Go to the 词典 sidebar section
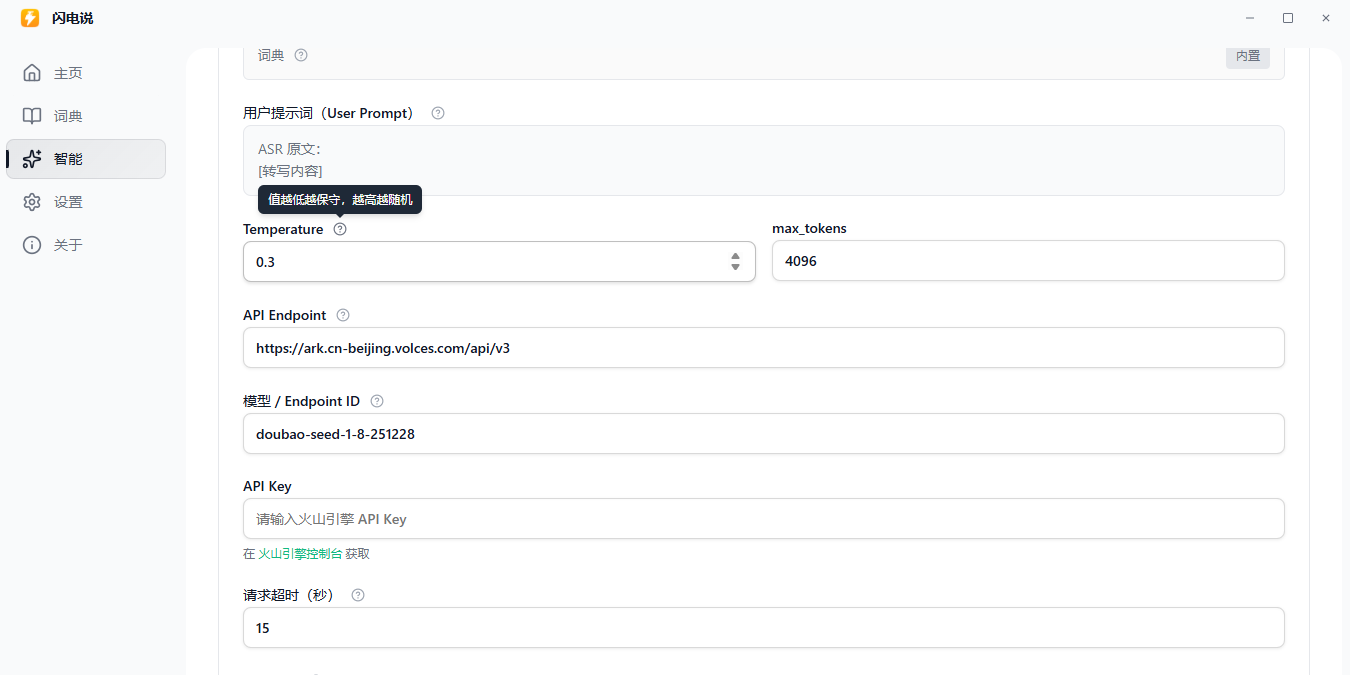 pyautogui.click(x=68, y=116)
